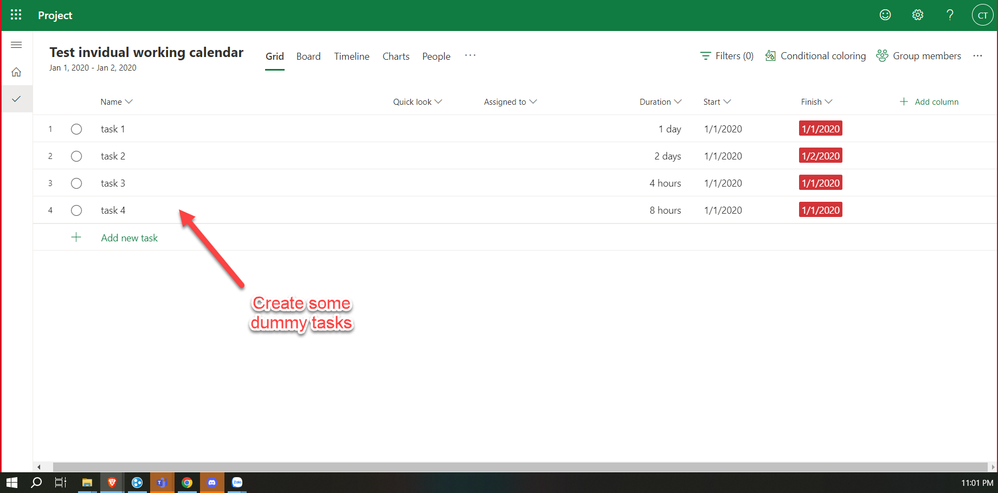Click Add column text
The image size is (998, 493).
[936, 102]
